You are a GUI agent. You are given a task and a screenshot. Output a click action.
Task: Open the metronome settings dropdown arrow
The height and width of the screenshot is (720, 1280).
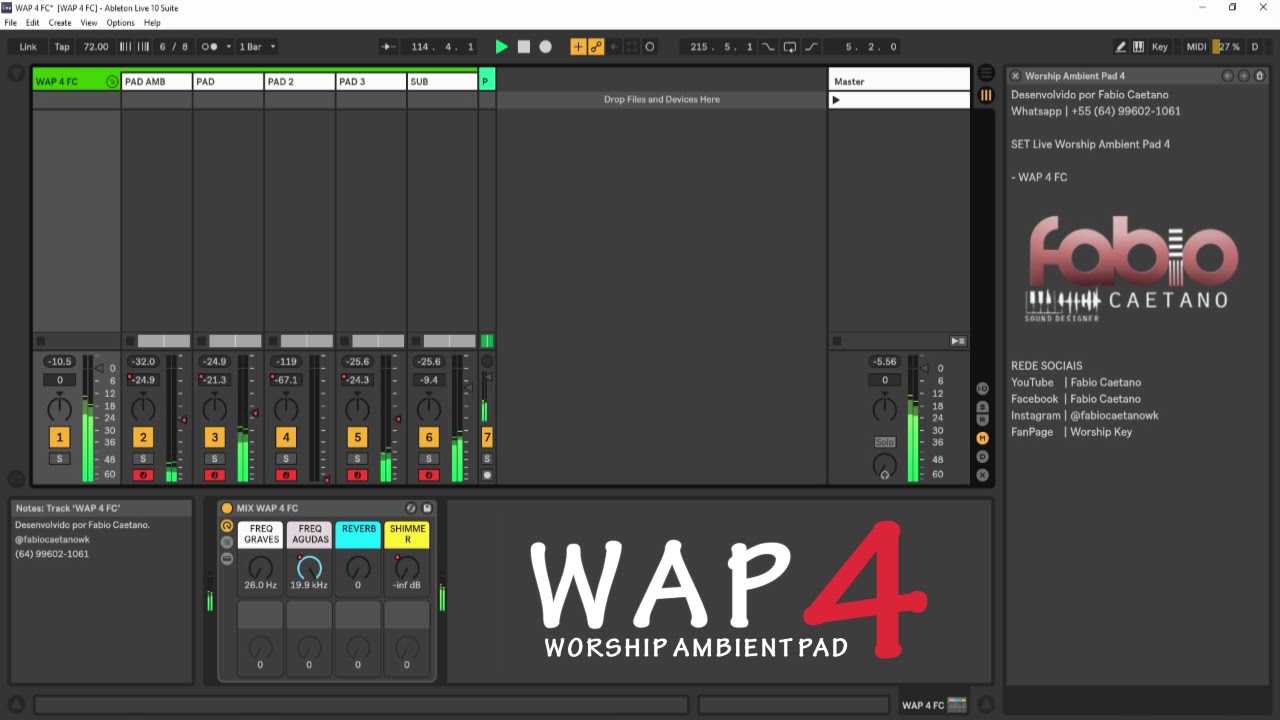coord(228,47)
